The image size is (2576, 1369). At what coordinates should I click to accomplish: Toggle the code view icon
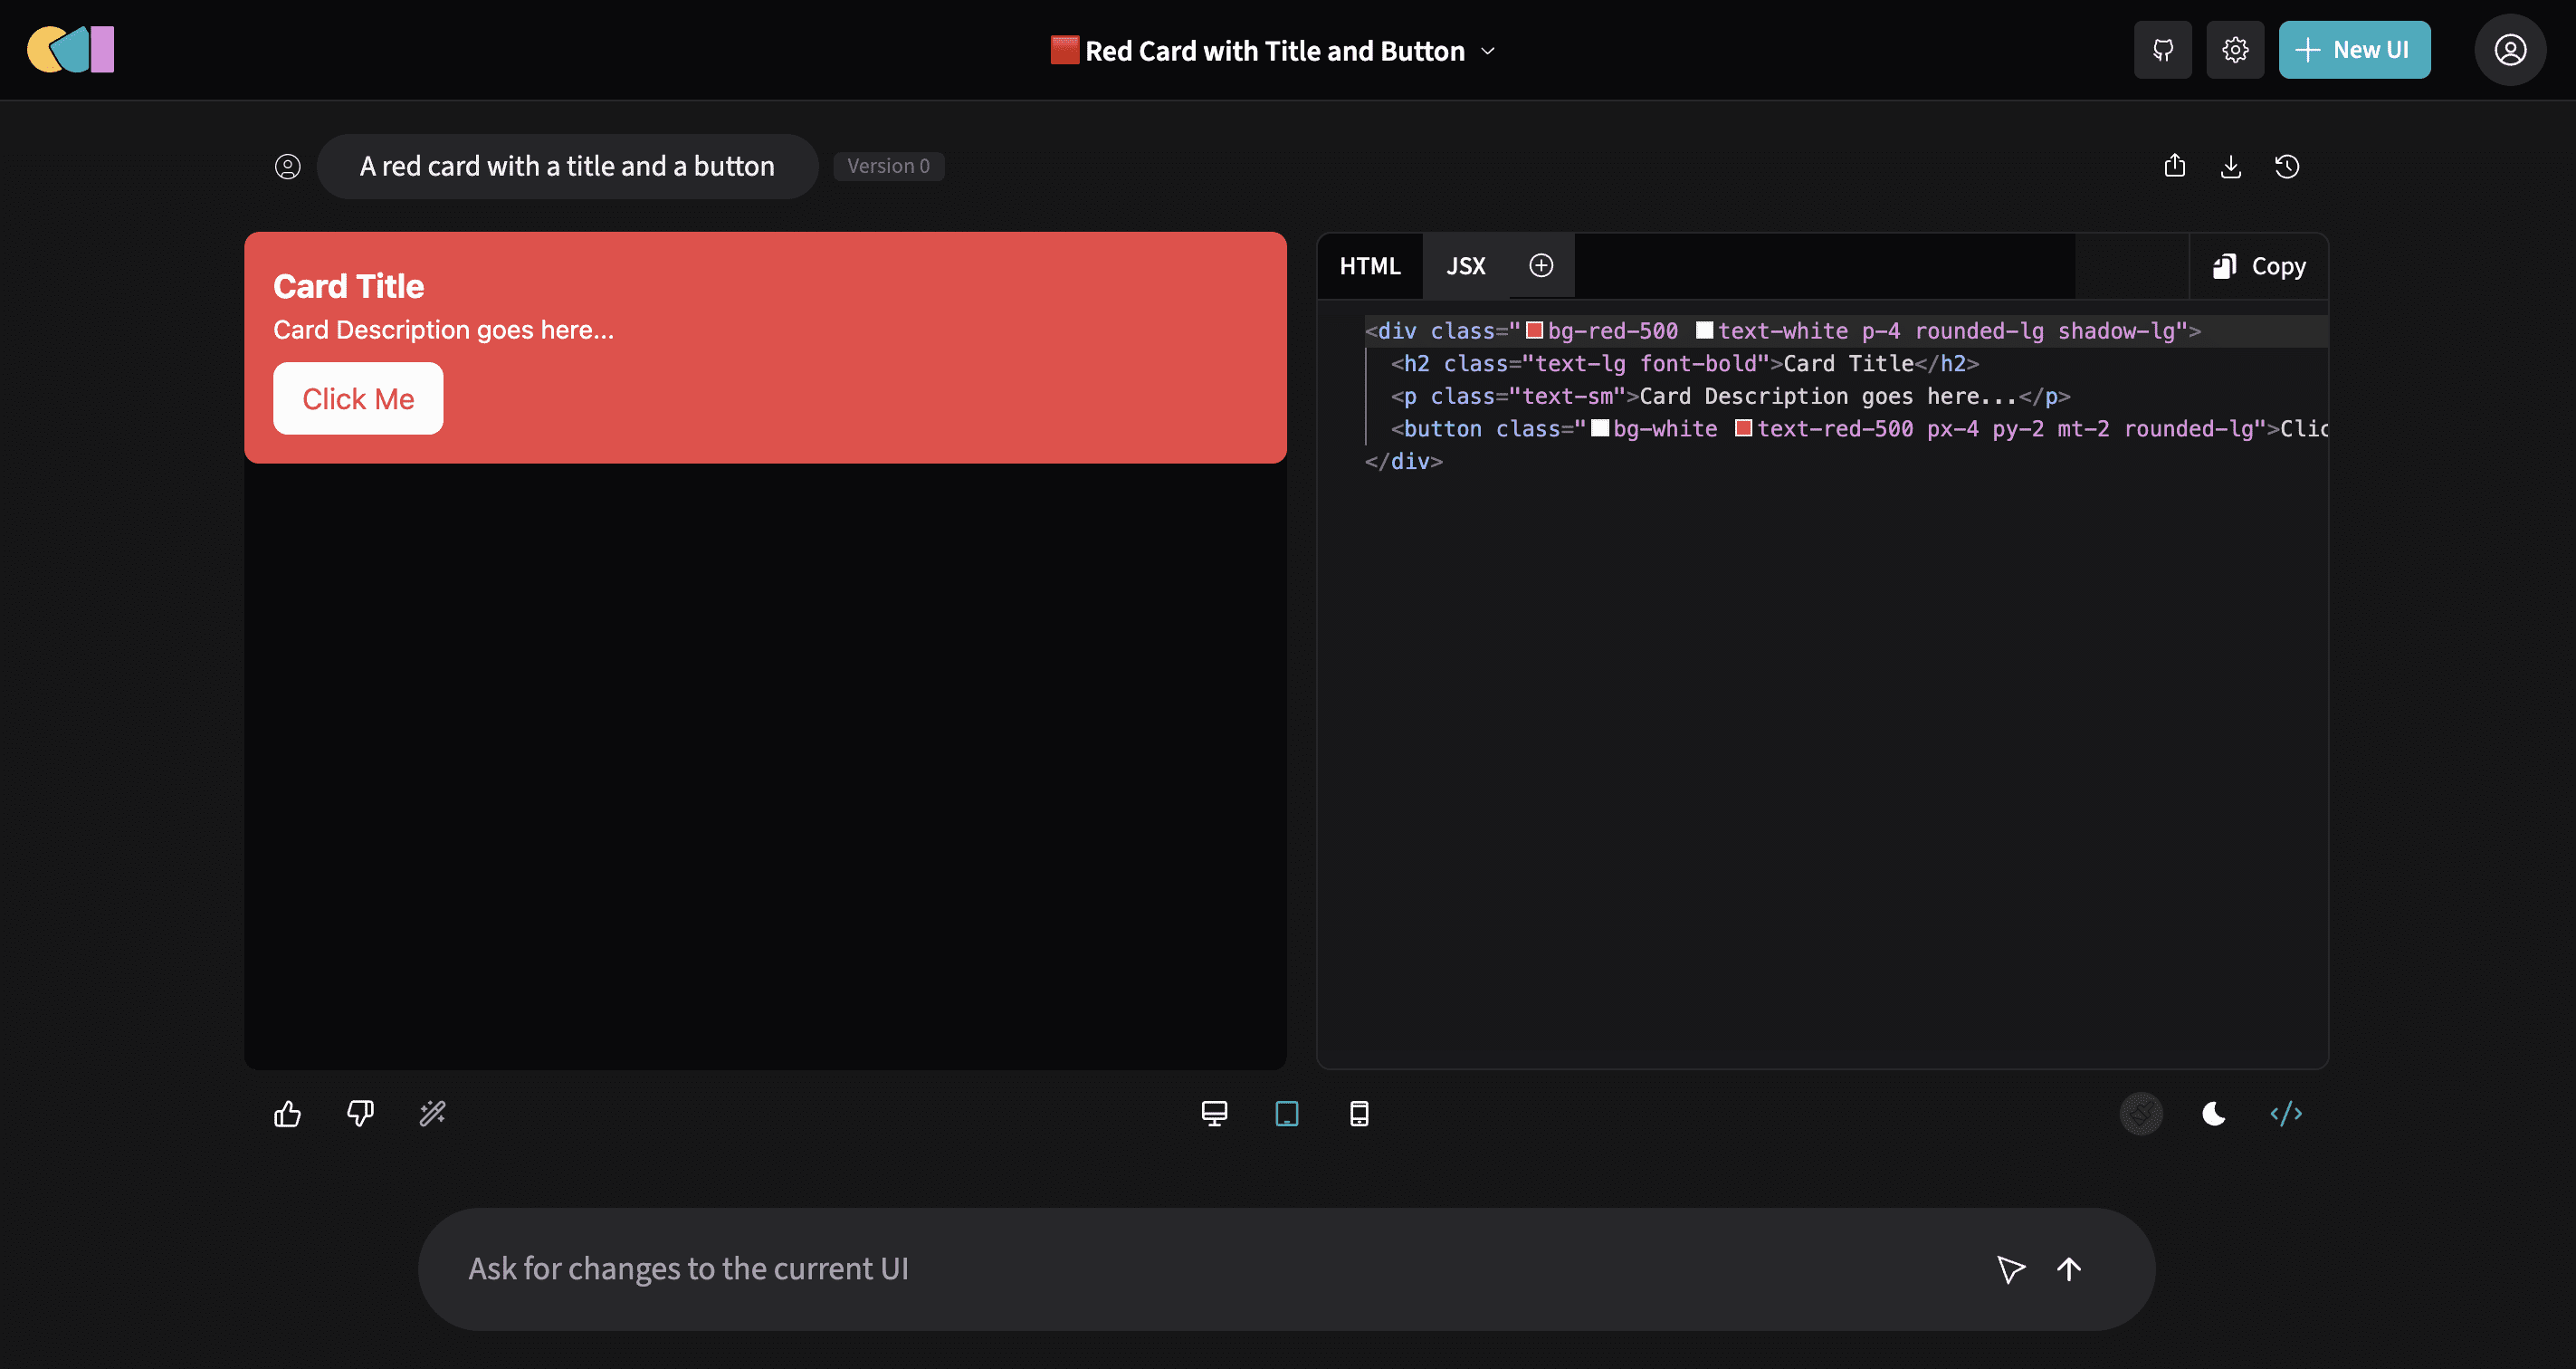point(2286,1113)
